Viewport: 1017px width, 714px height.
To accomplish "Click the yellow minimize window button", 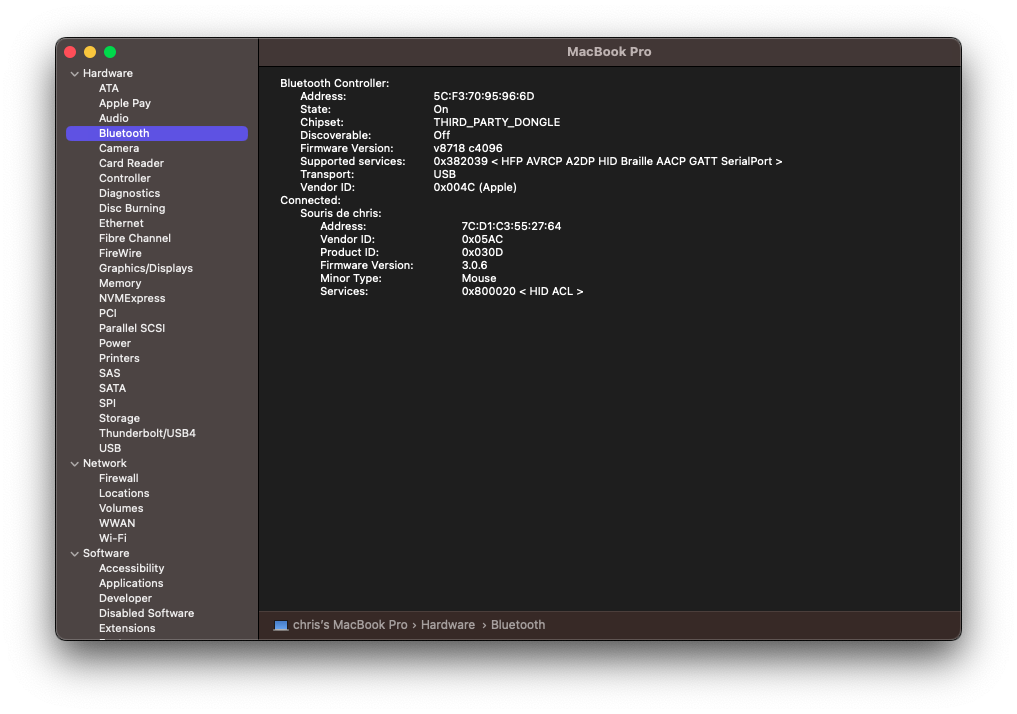I will tap(90, 52).
